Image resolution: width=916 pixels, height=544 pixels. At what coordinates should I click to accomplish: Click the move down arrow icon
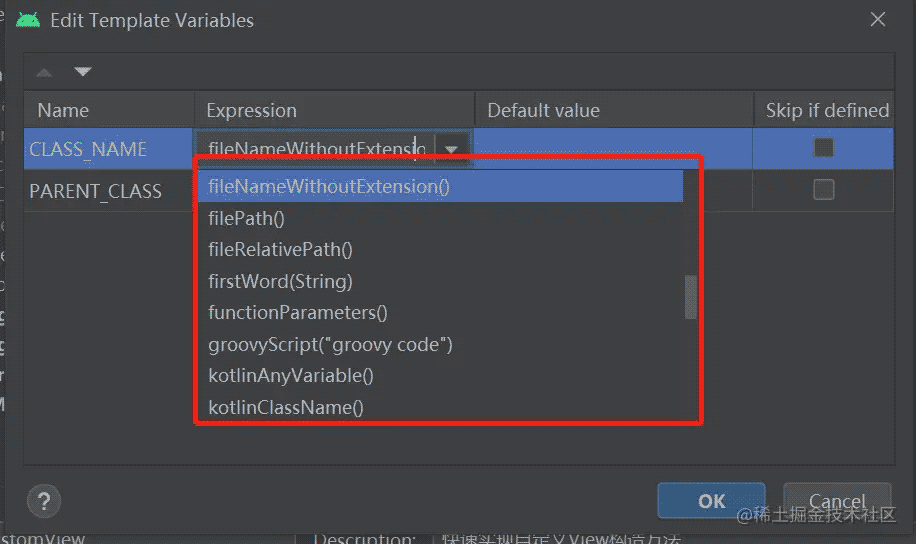(83, 72)
